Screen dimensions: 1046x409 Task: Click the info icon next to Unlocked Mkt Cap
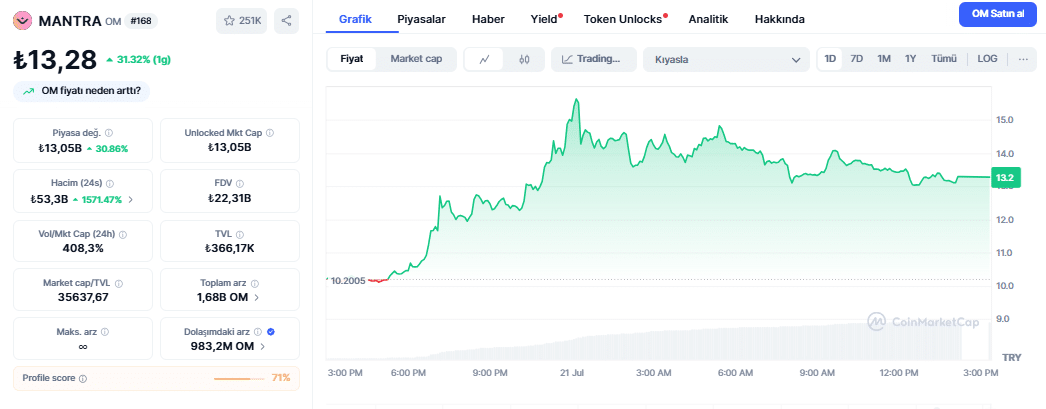270,133
